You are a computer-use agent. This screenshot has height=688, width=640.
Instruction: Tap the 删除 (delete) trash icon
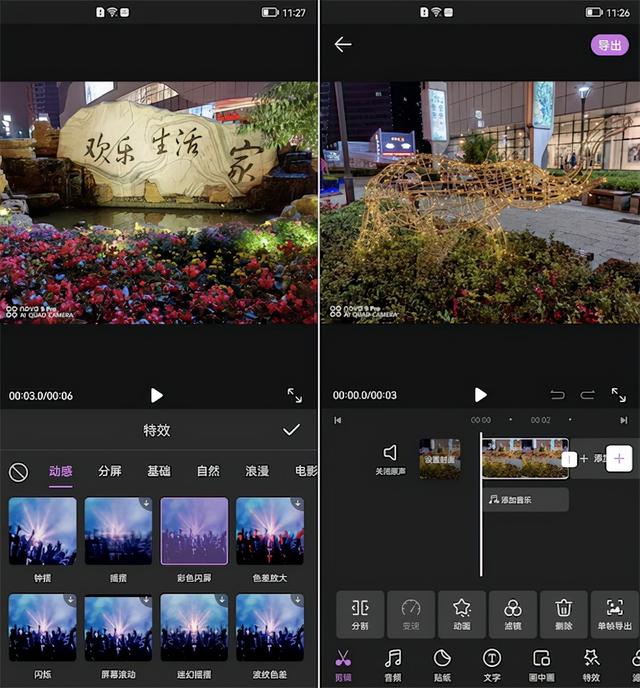pyautogui.click(x=563, y=614)
